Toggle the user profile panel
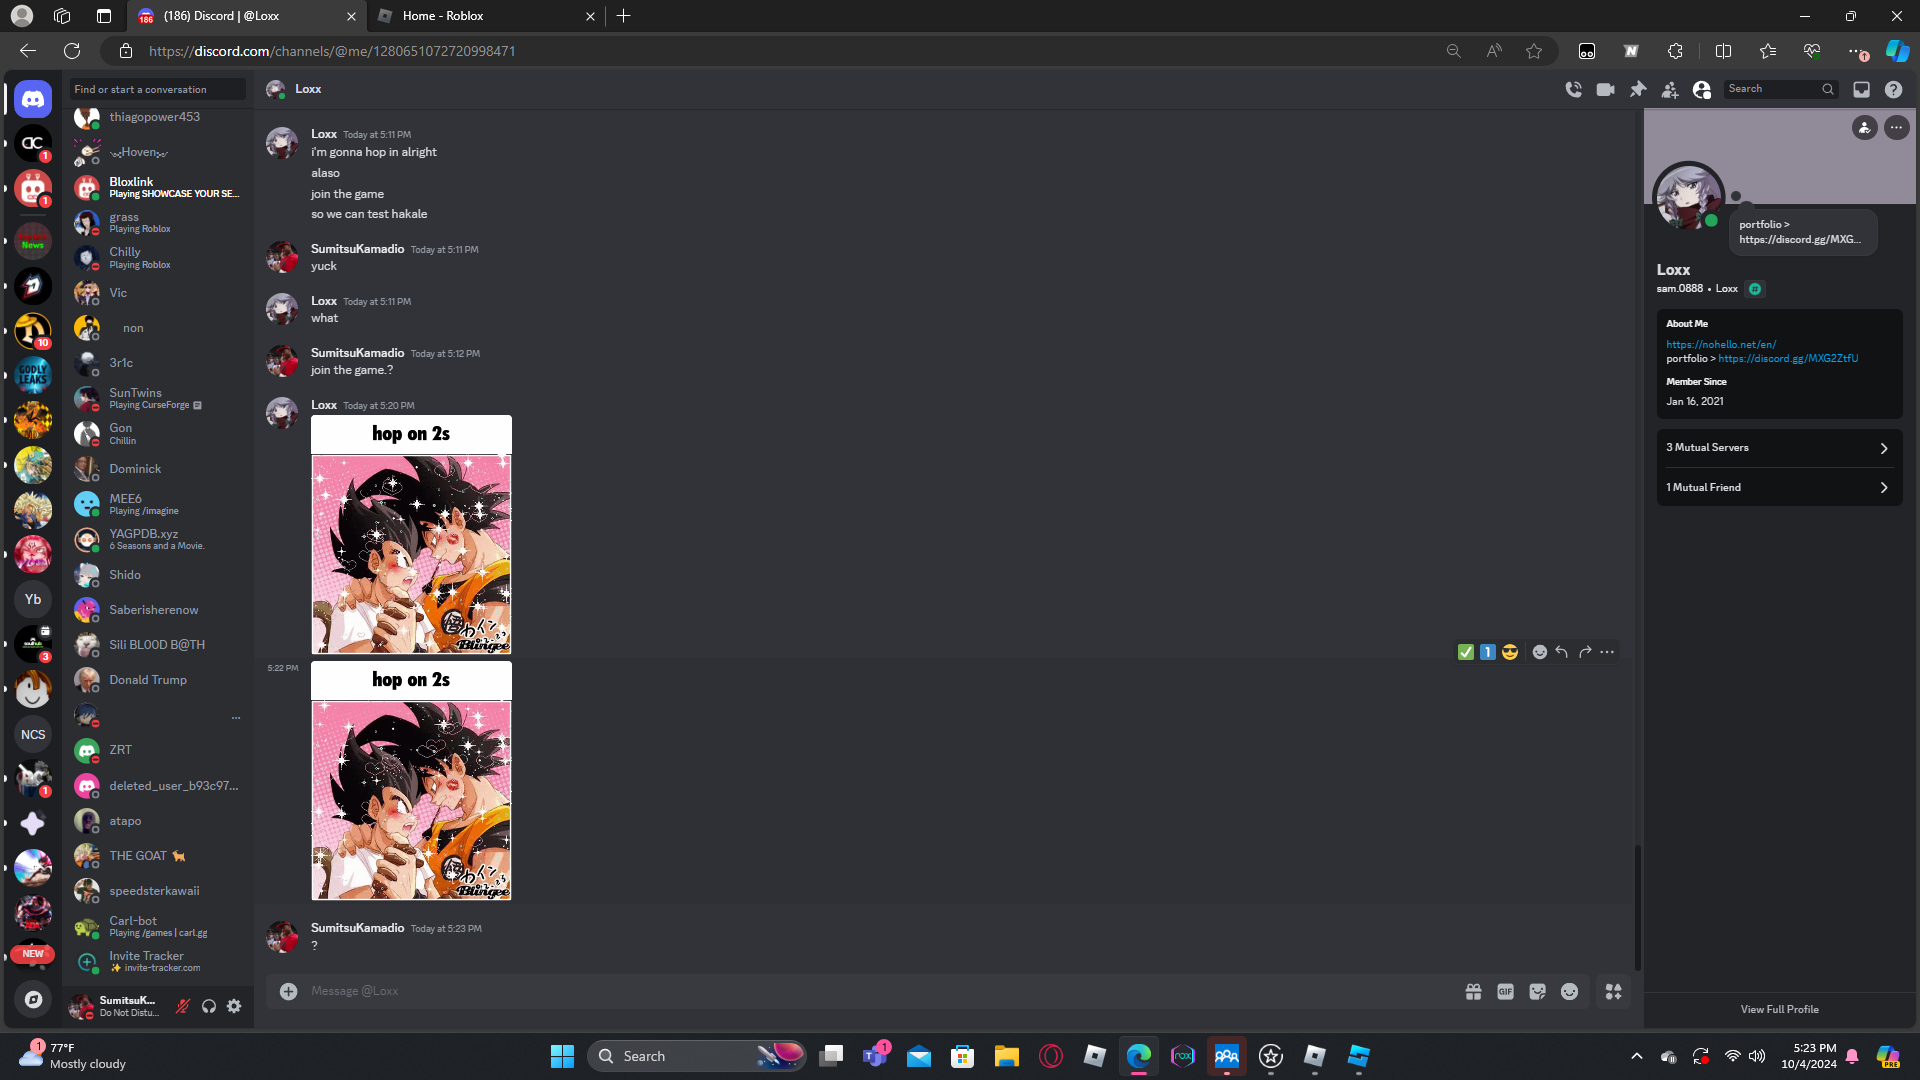The width and height of the screenshot is (1920, 1080). [x=1702, y=89]
